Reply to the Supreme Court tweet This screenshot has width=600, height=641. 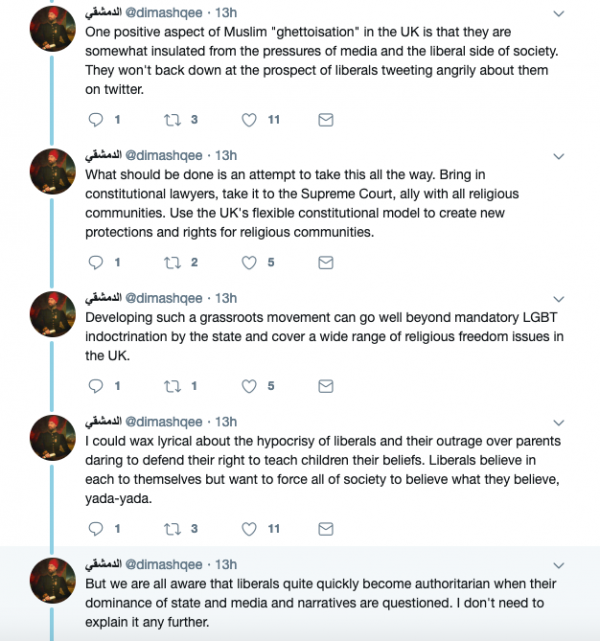point(96,263)
